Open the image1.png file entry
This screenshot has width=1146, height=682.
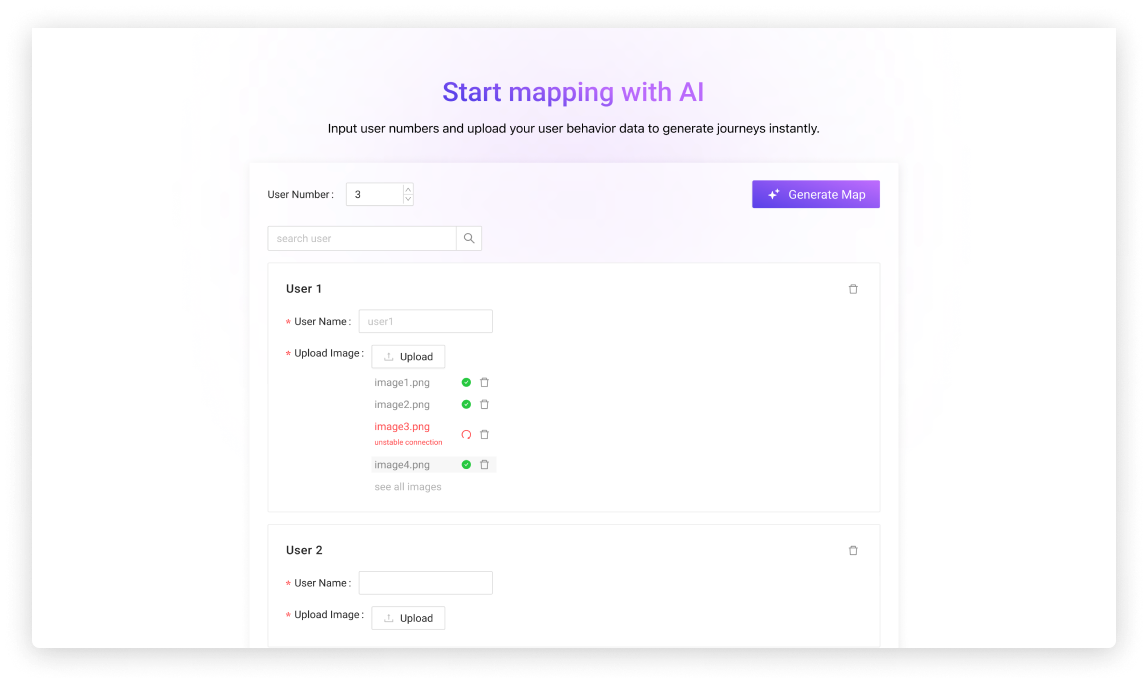pos(402,382)
